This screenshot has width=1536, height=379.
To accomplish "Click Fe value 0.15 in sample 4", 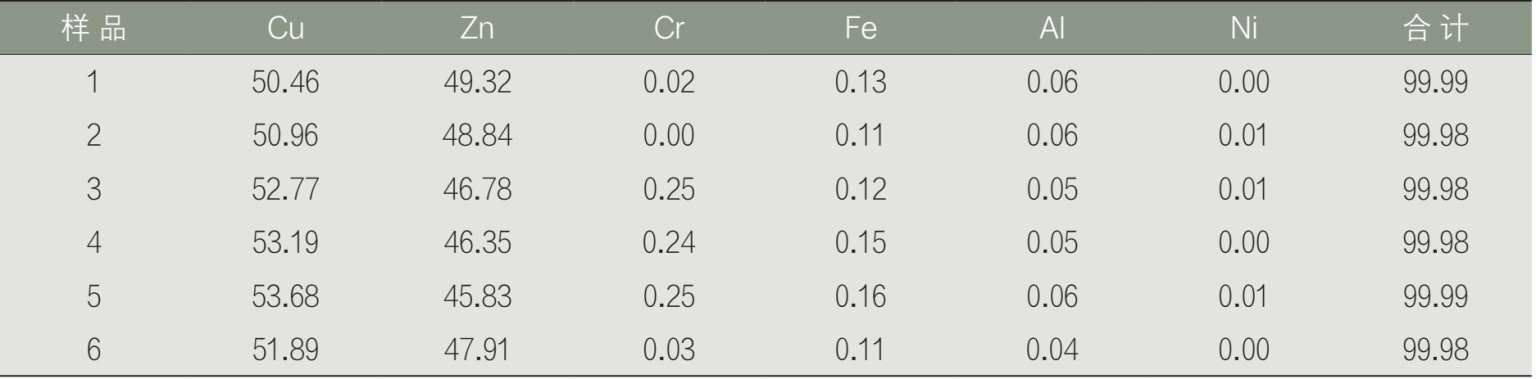I will (x=860, y=242).
